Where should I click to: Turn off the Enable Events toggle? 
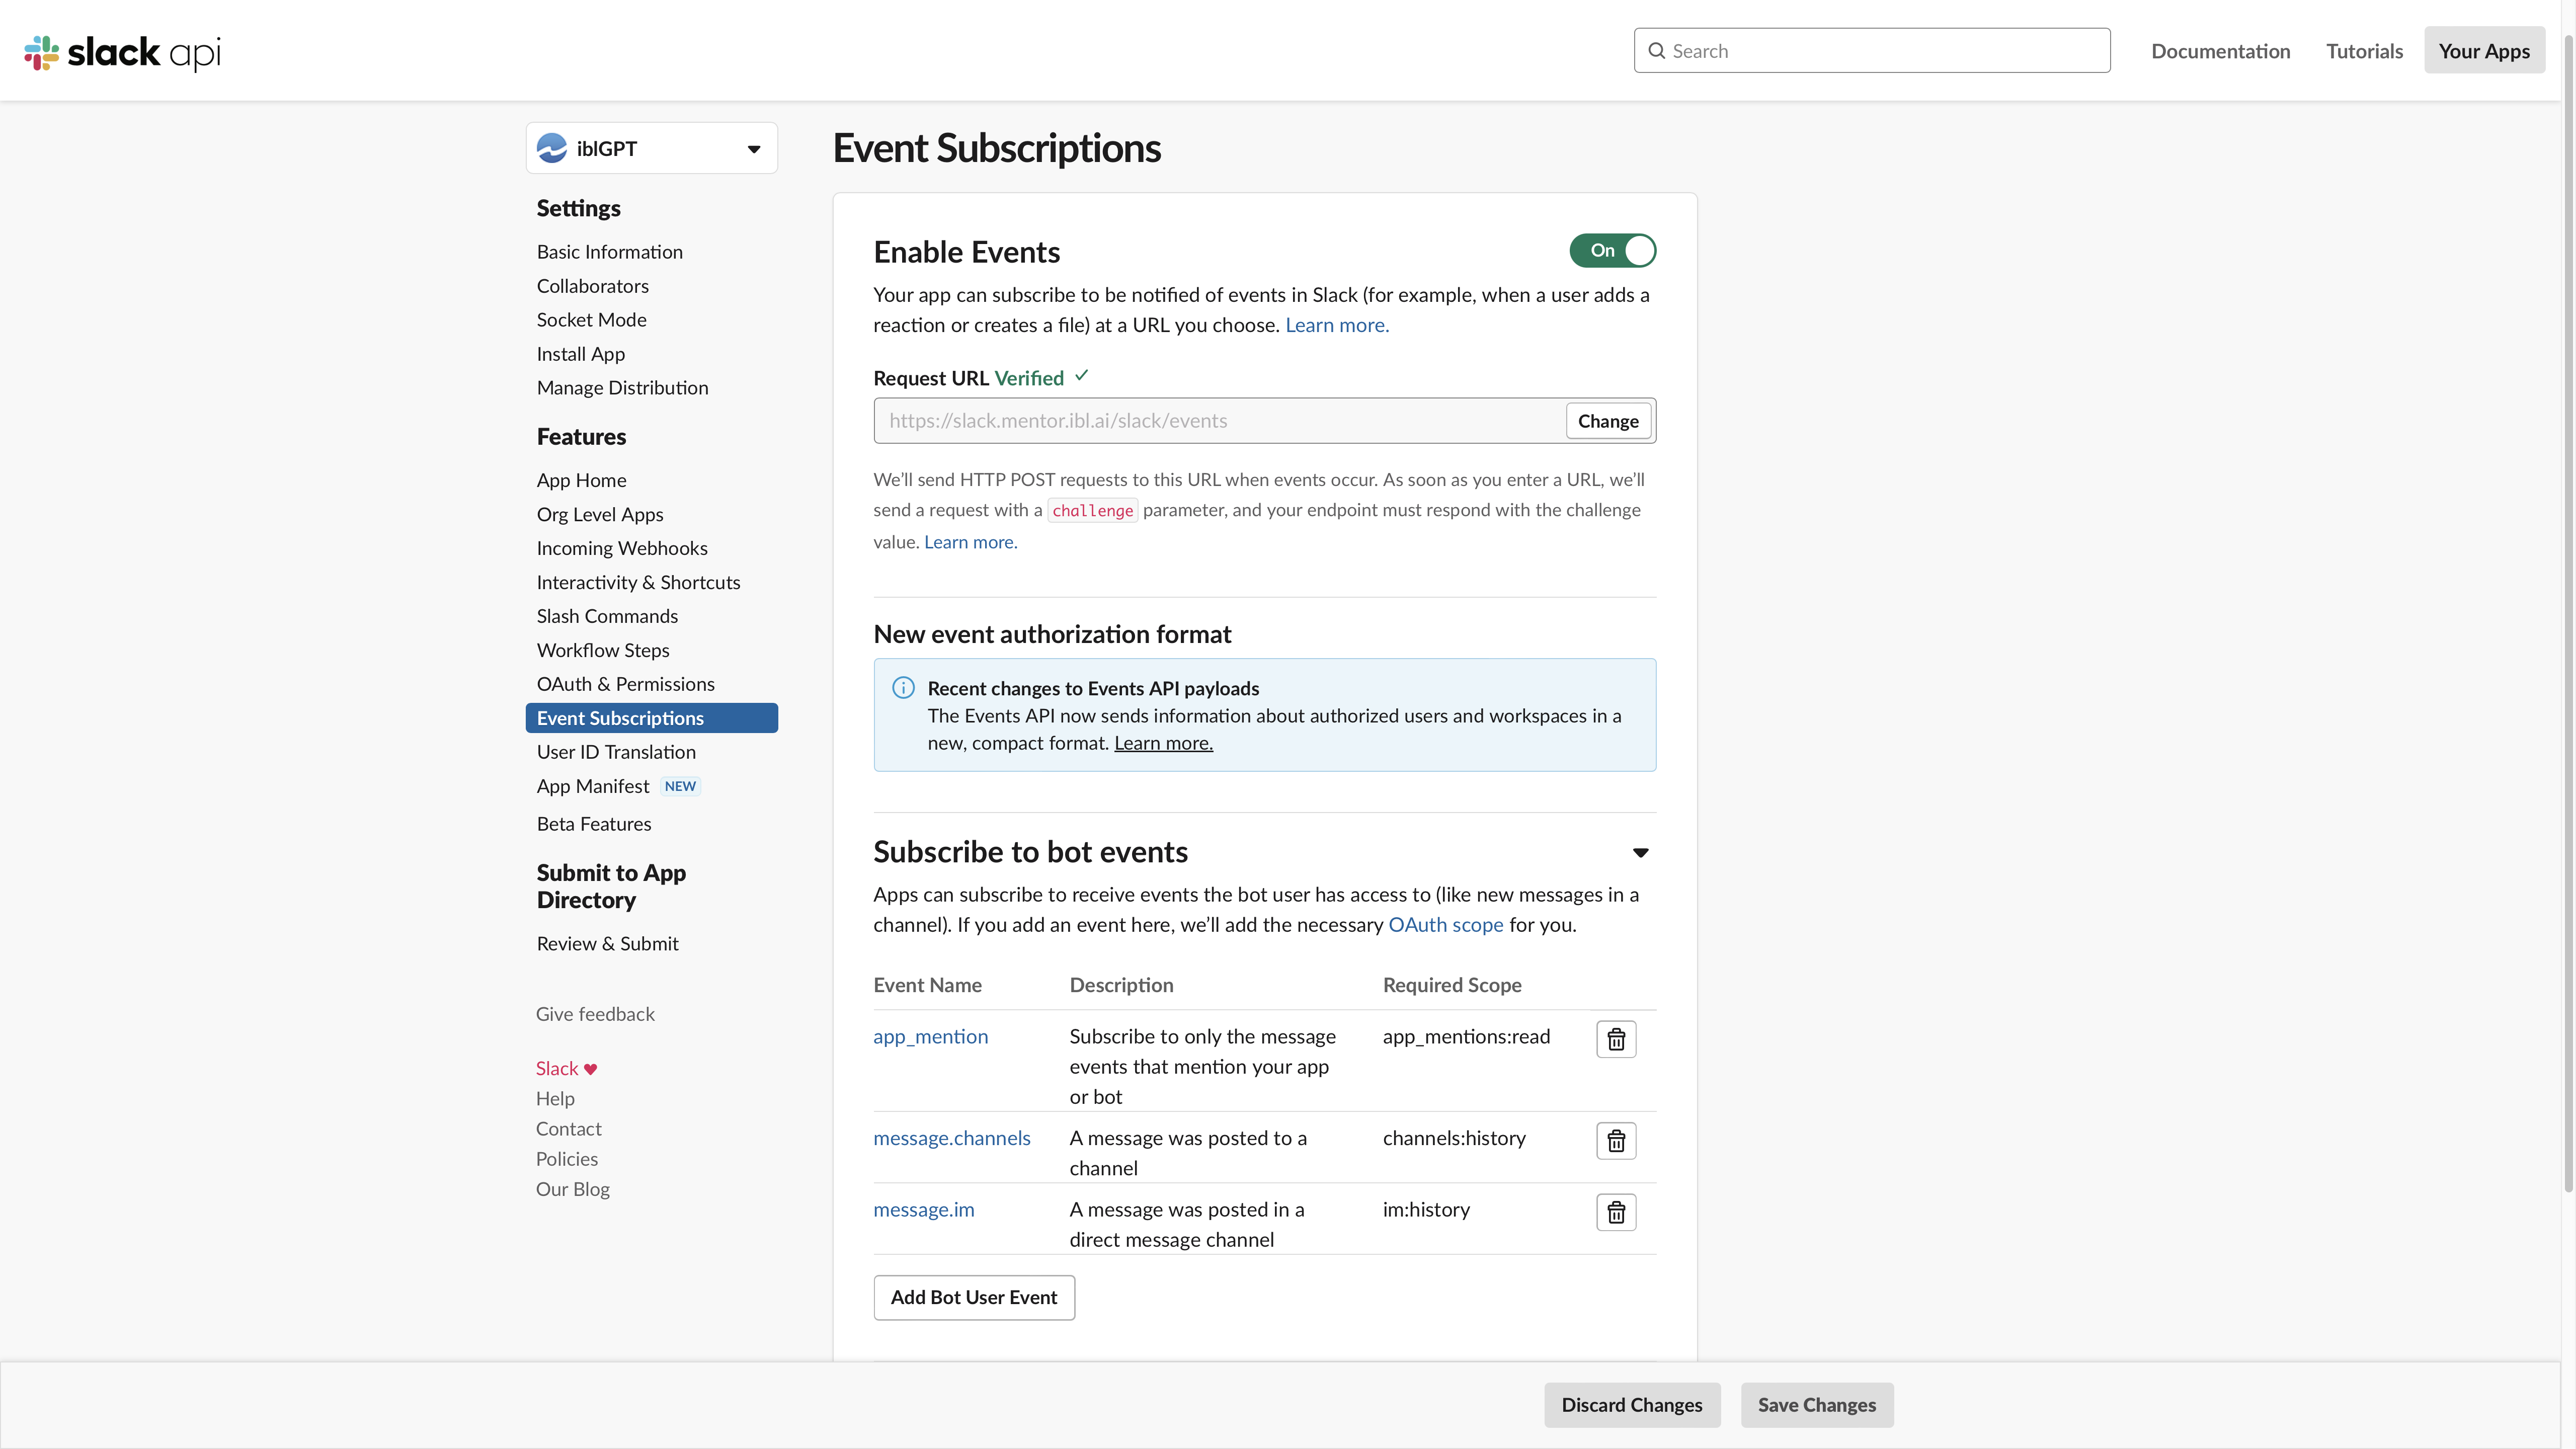point(1612,250)
